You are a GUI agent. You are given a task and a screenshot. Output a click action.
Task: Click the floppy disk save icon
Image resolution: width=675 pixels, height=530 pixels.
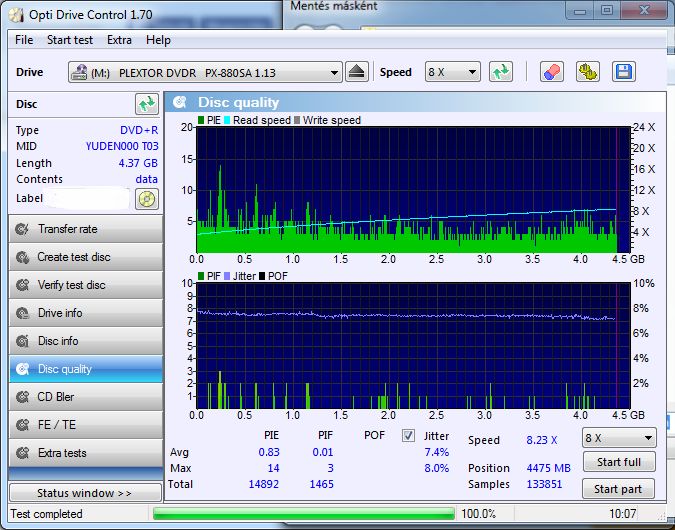pos(624,72)
